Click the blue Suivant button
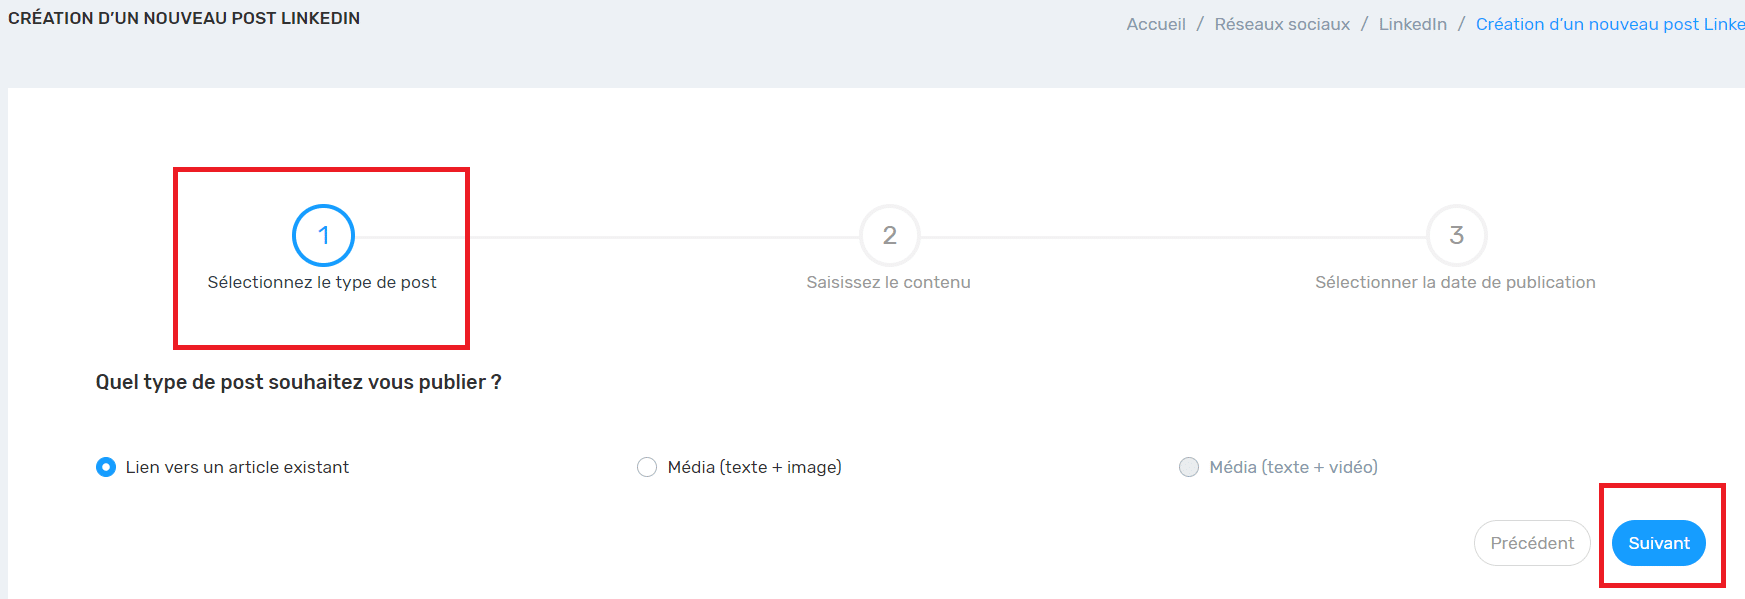1745x599 pixels. click(x=1659, y=543)
